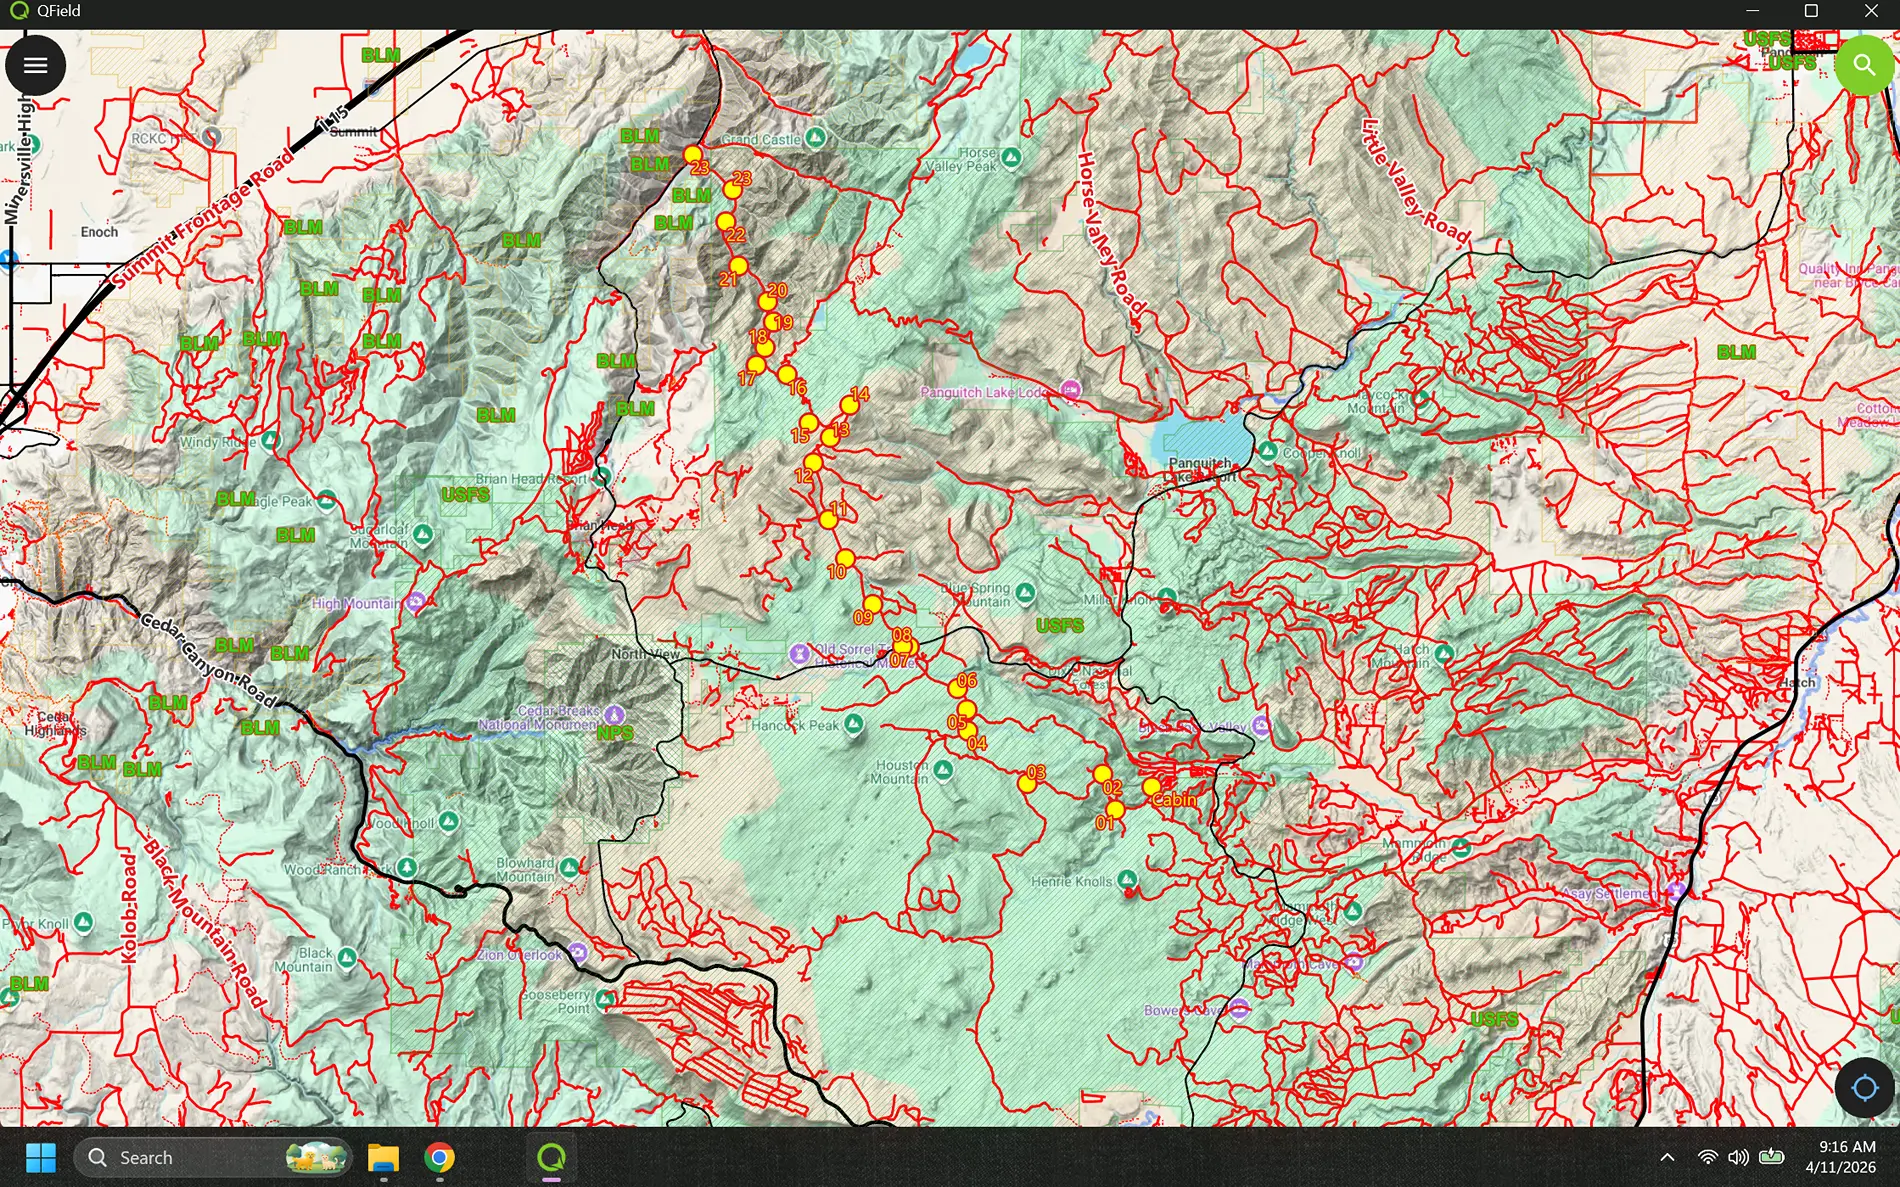
Task: Open File Explorer from the taskbar
Action: pyautogui.click(x=383, y=1158)
